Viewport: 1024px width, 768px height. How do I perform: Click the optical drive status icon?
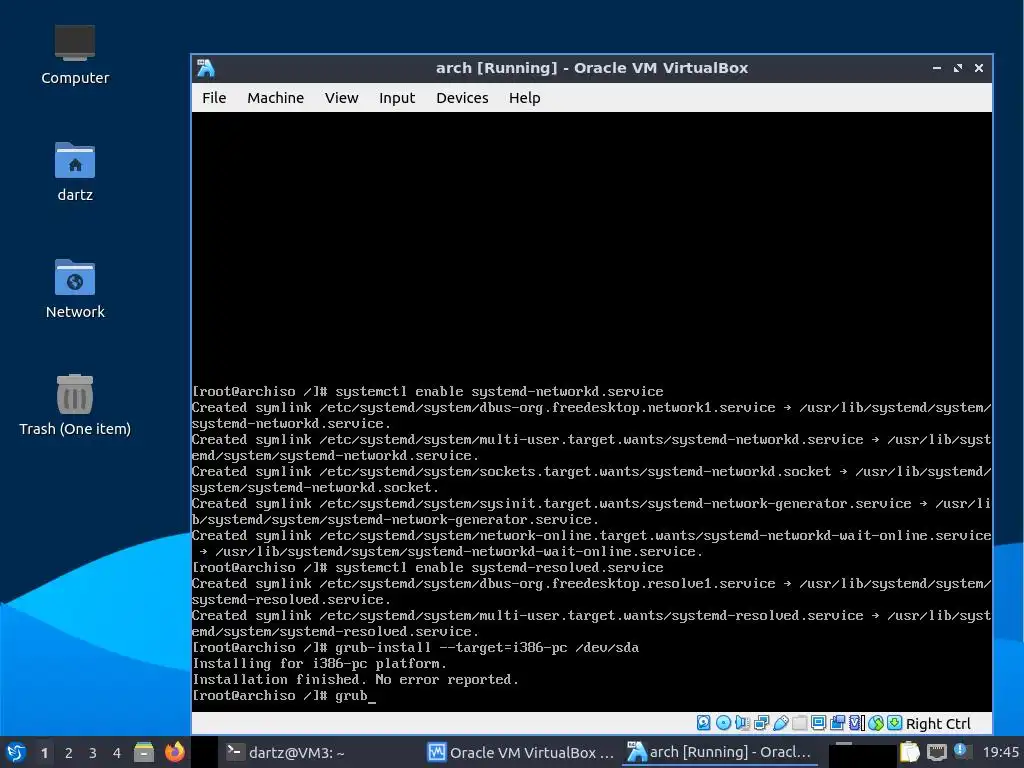tap(723, 723)
